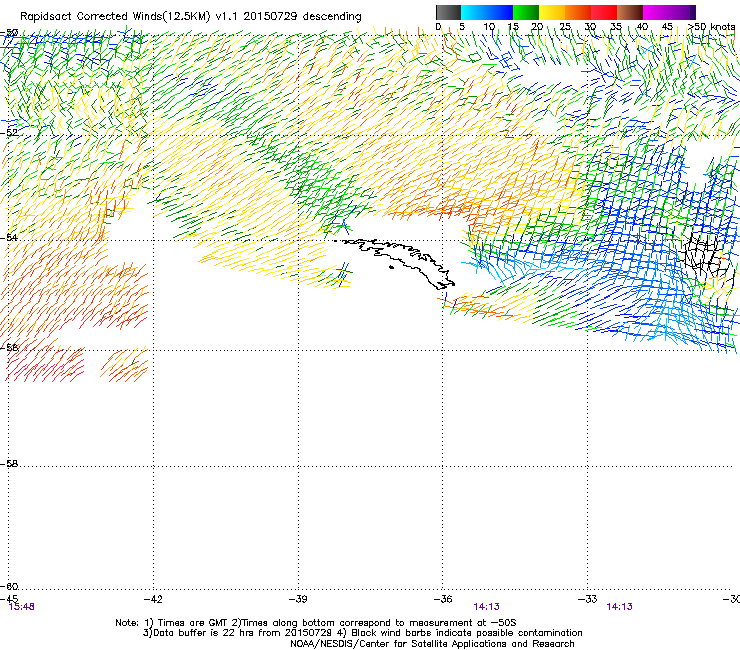The image size is (740, 650).
Task: Click the South Georgia island outline
Action: point(399,262)
